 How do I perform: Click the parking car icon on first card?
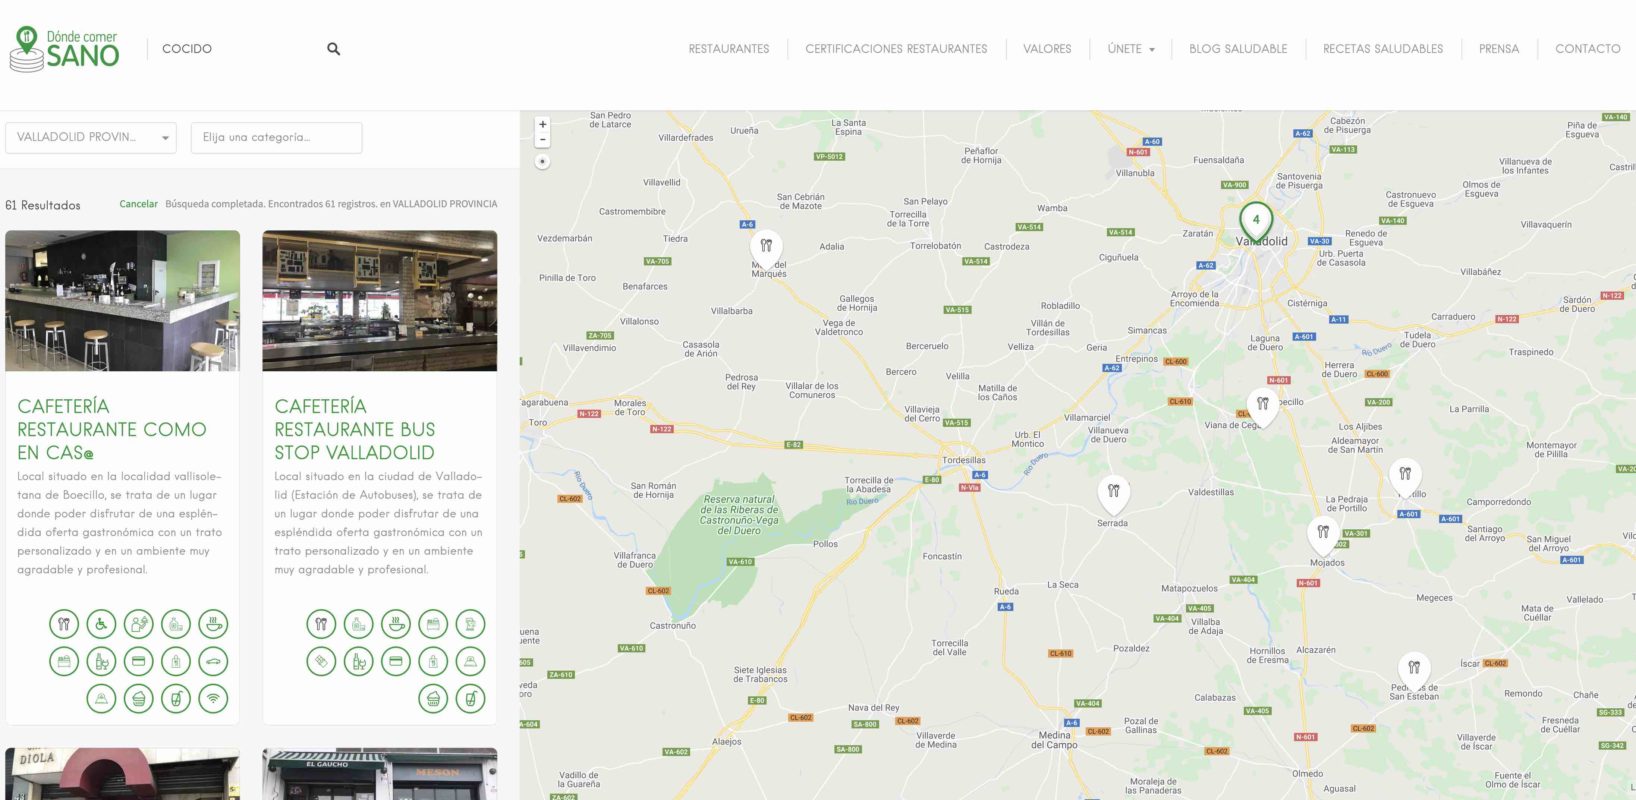click(213, 661)
